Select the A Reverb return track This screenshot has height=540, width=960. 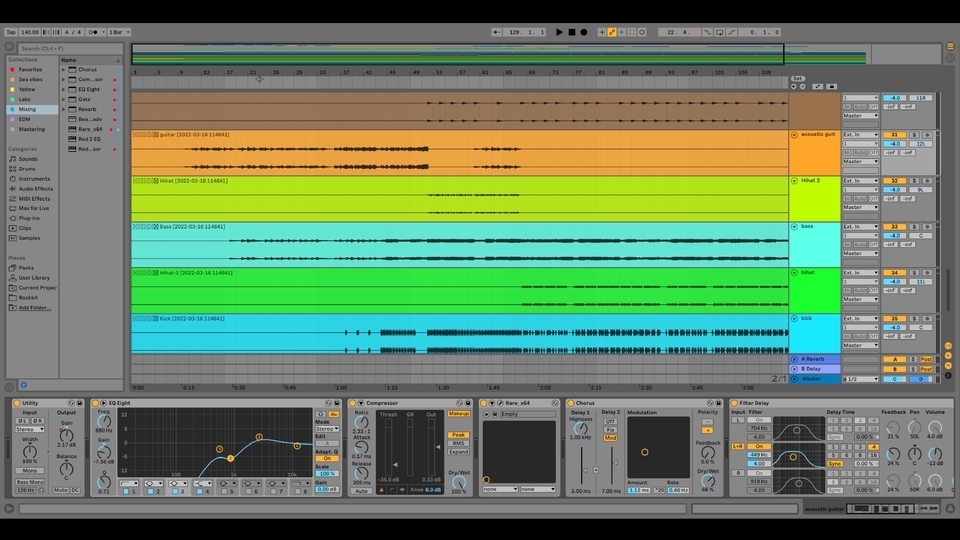(x=813, y=359)
